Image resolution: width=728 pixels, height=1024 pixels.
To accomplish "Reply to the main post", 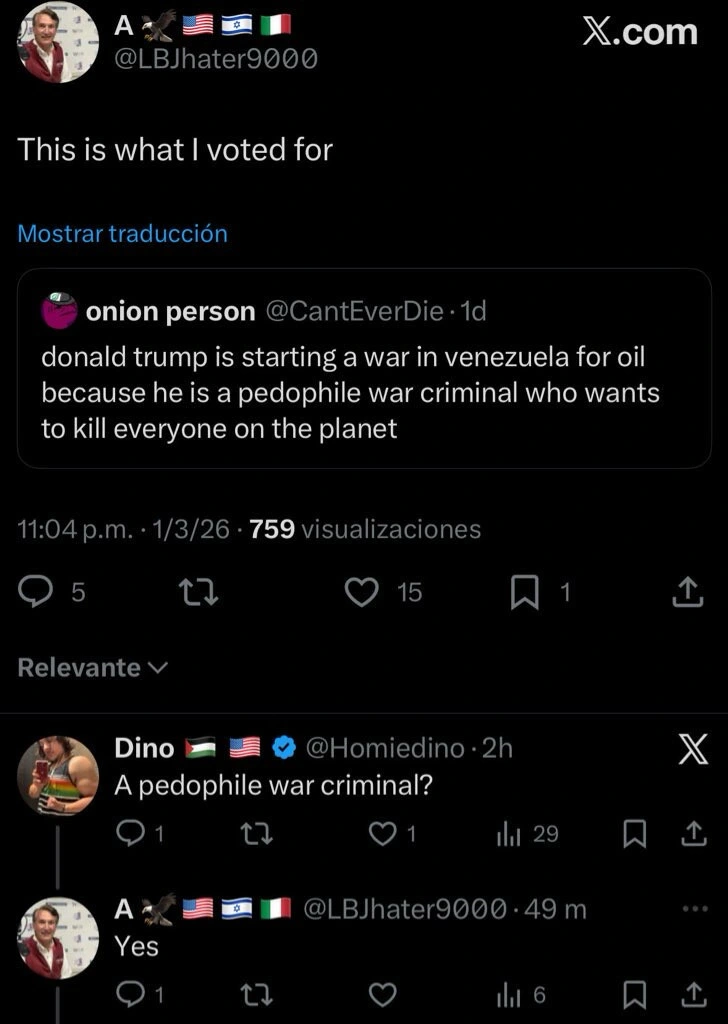I will pos(37,593).
